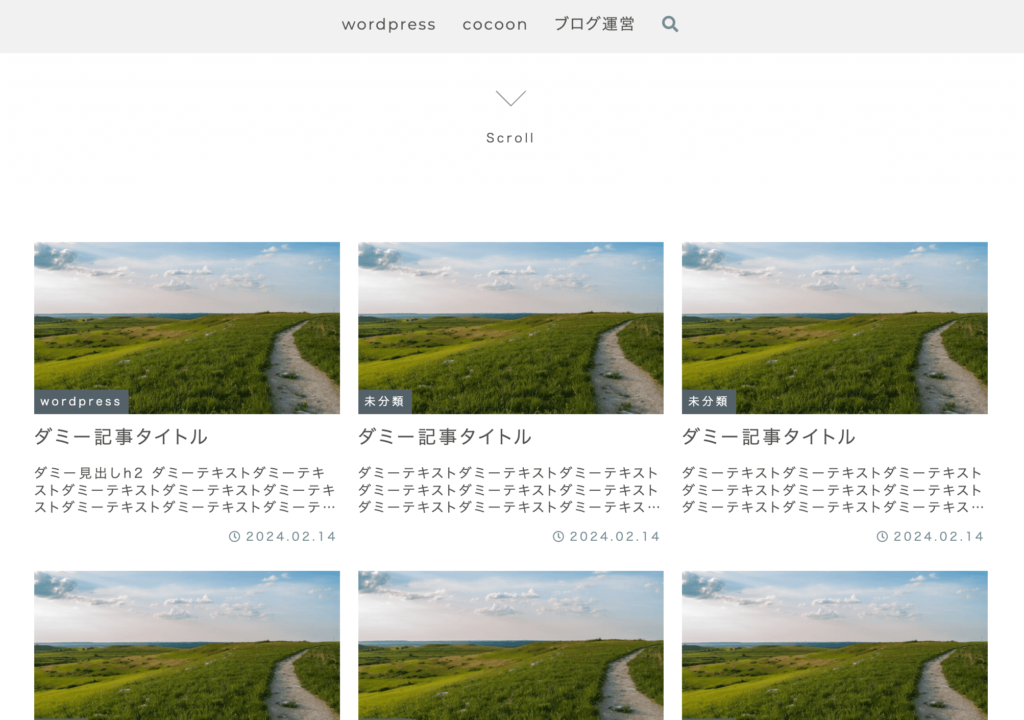This screenshot has width=1024, height=720.
Task: Click the top-row middle card's landscape thumbnail
Action: pyautogui.click(x=511, y=328)
